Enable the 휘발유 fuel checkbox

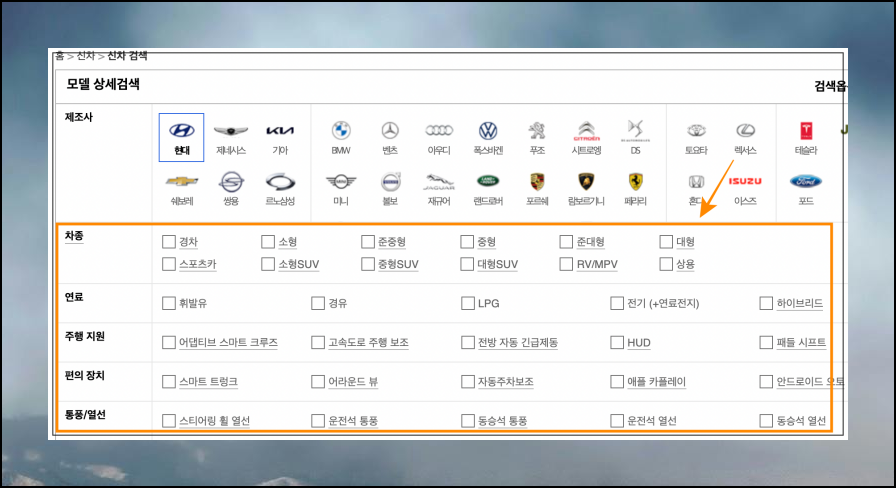tap(169, 303)
